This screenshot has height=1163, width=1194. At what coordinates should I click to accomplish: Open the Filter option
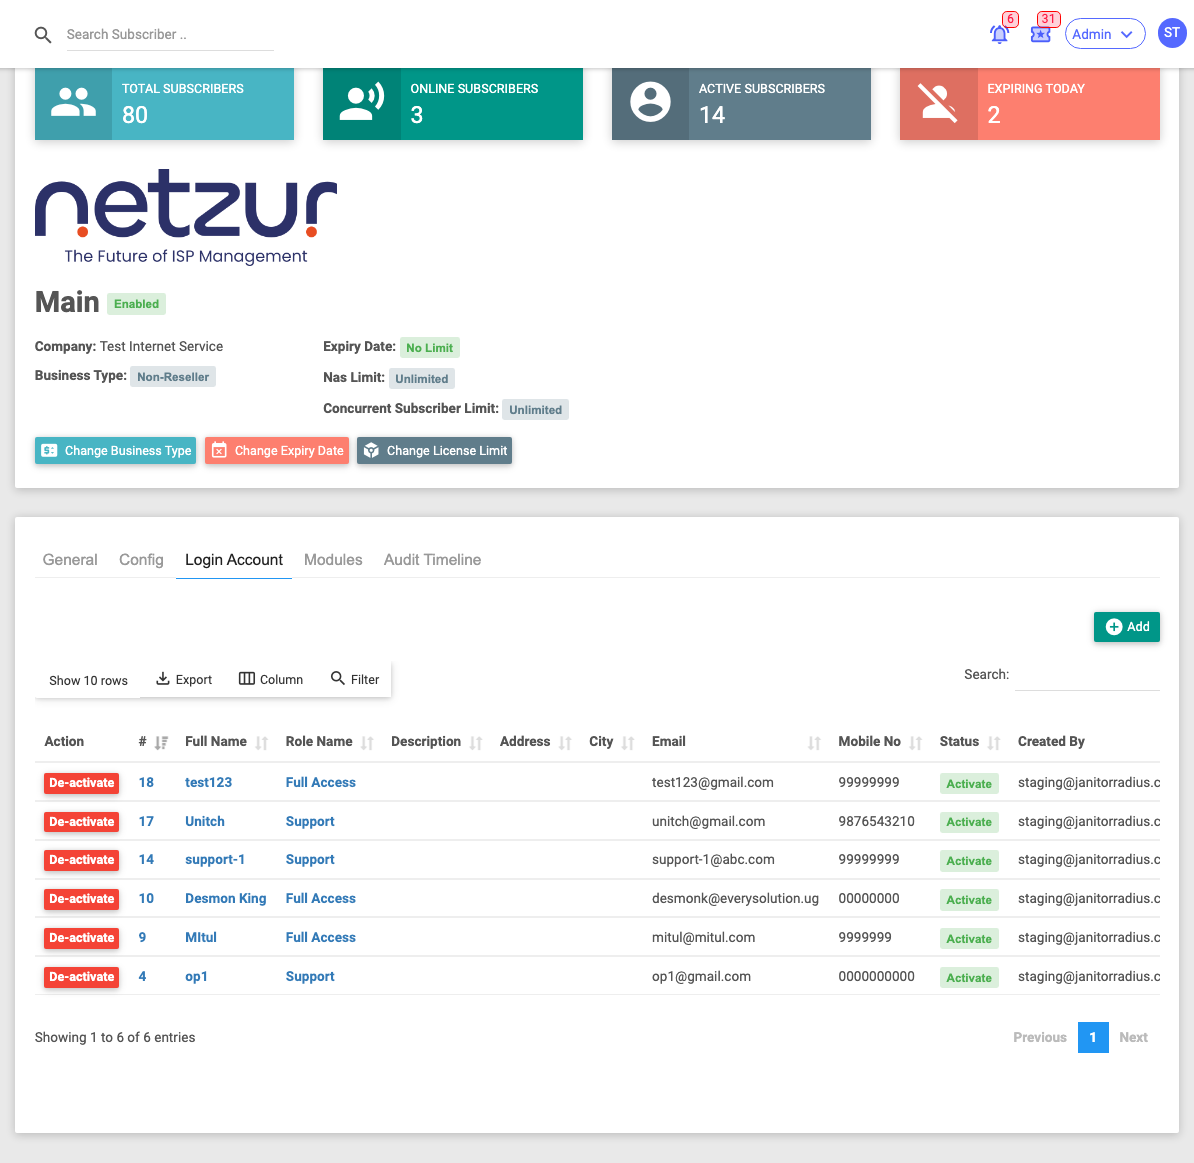pos(355,679)
